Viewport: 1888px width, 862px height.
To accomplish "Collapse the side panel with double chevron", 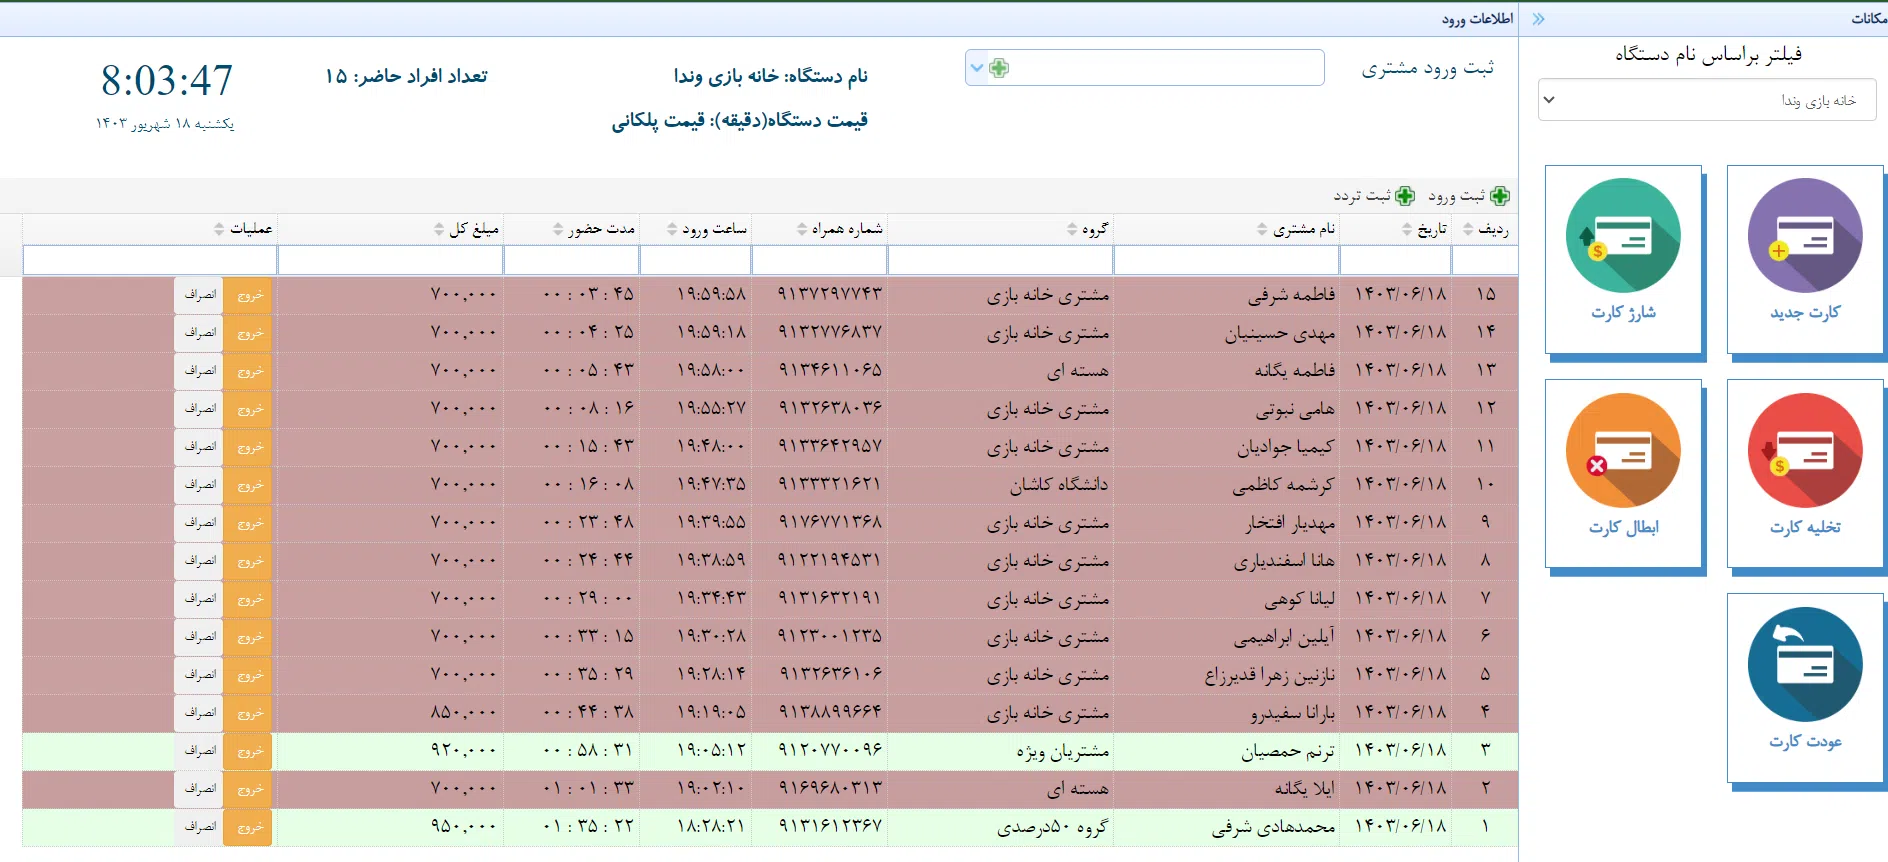I will pos(1538,19).
